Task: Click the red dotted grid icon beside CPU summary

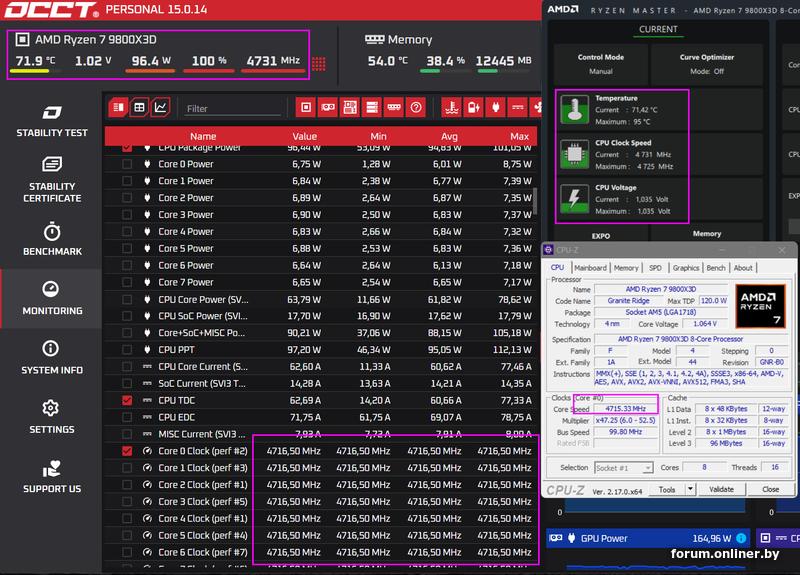Action: 318,64
